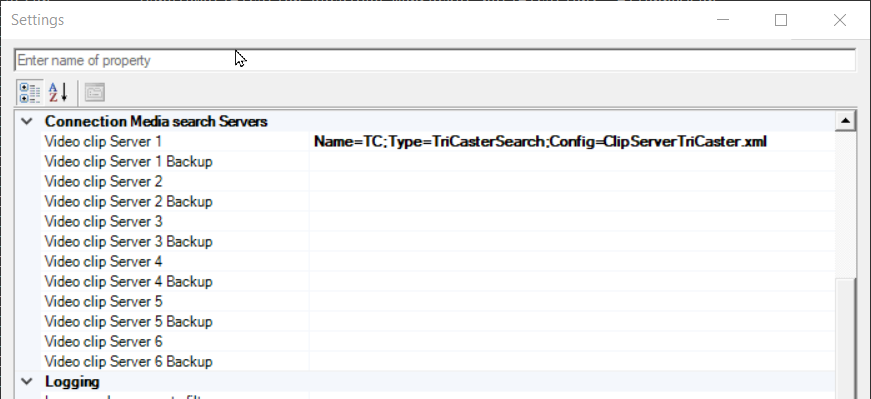
Task: Click the Name=TC;Type=TriCasterSearch value cell
Action: [572, 142]
